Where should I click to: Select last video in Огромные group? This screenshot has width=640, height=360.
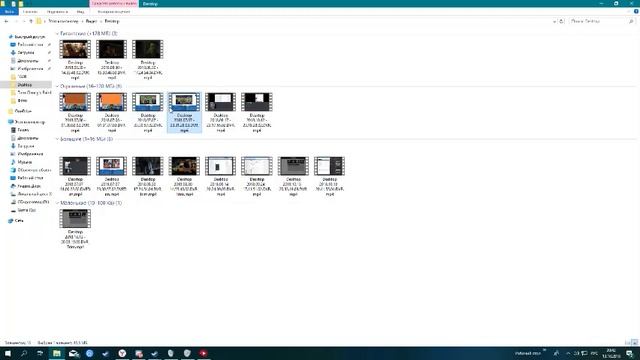pyautogui.click(x=257, y=112)
